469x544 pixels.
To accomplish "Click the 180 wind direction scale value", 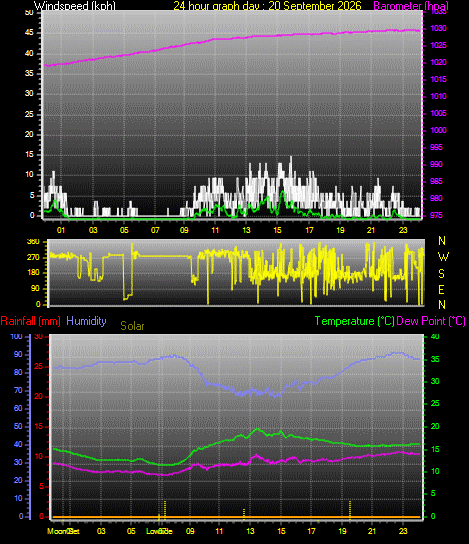I will [33, 273].
